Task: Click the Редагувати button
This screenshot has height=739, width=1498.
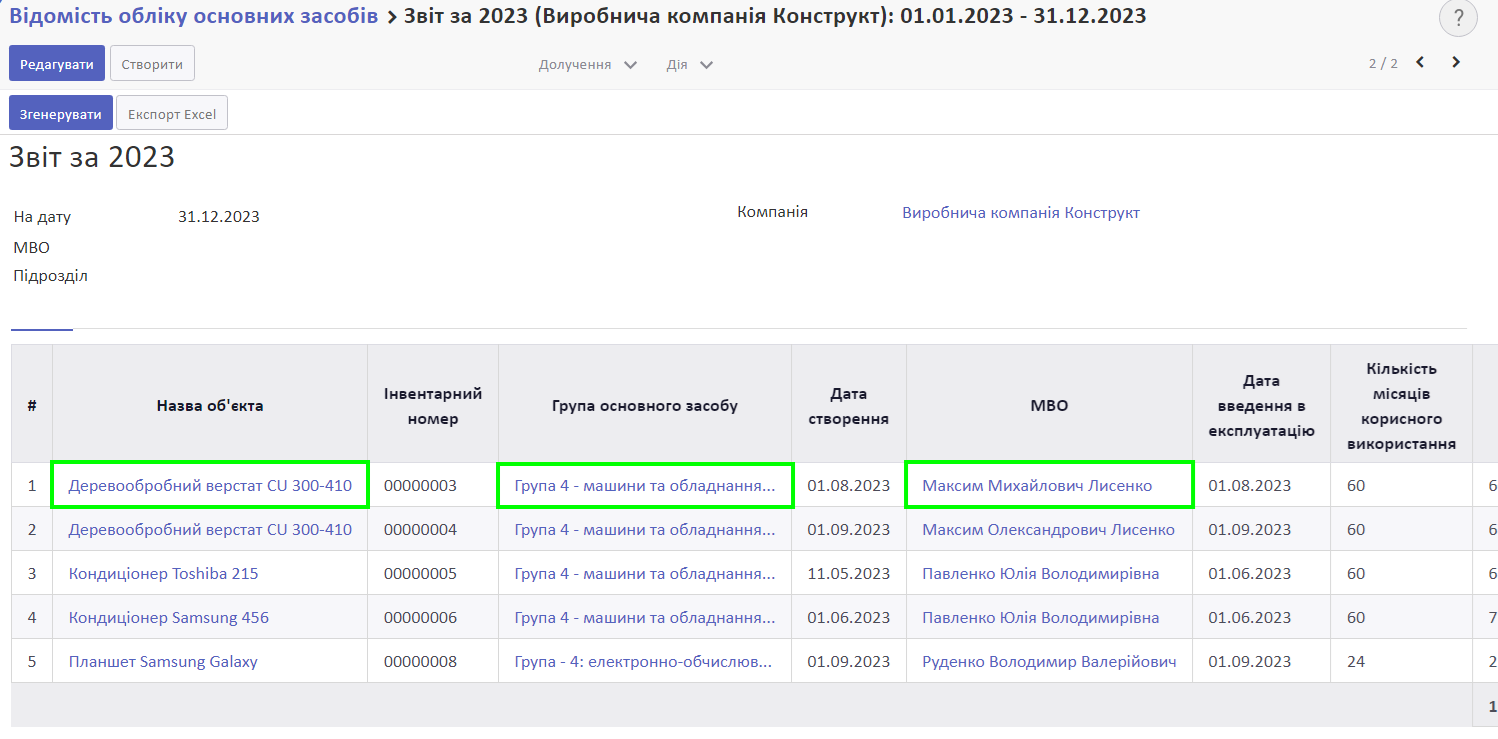Action: pos(57,64)
